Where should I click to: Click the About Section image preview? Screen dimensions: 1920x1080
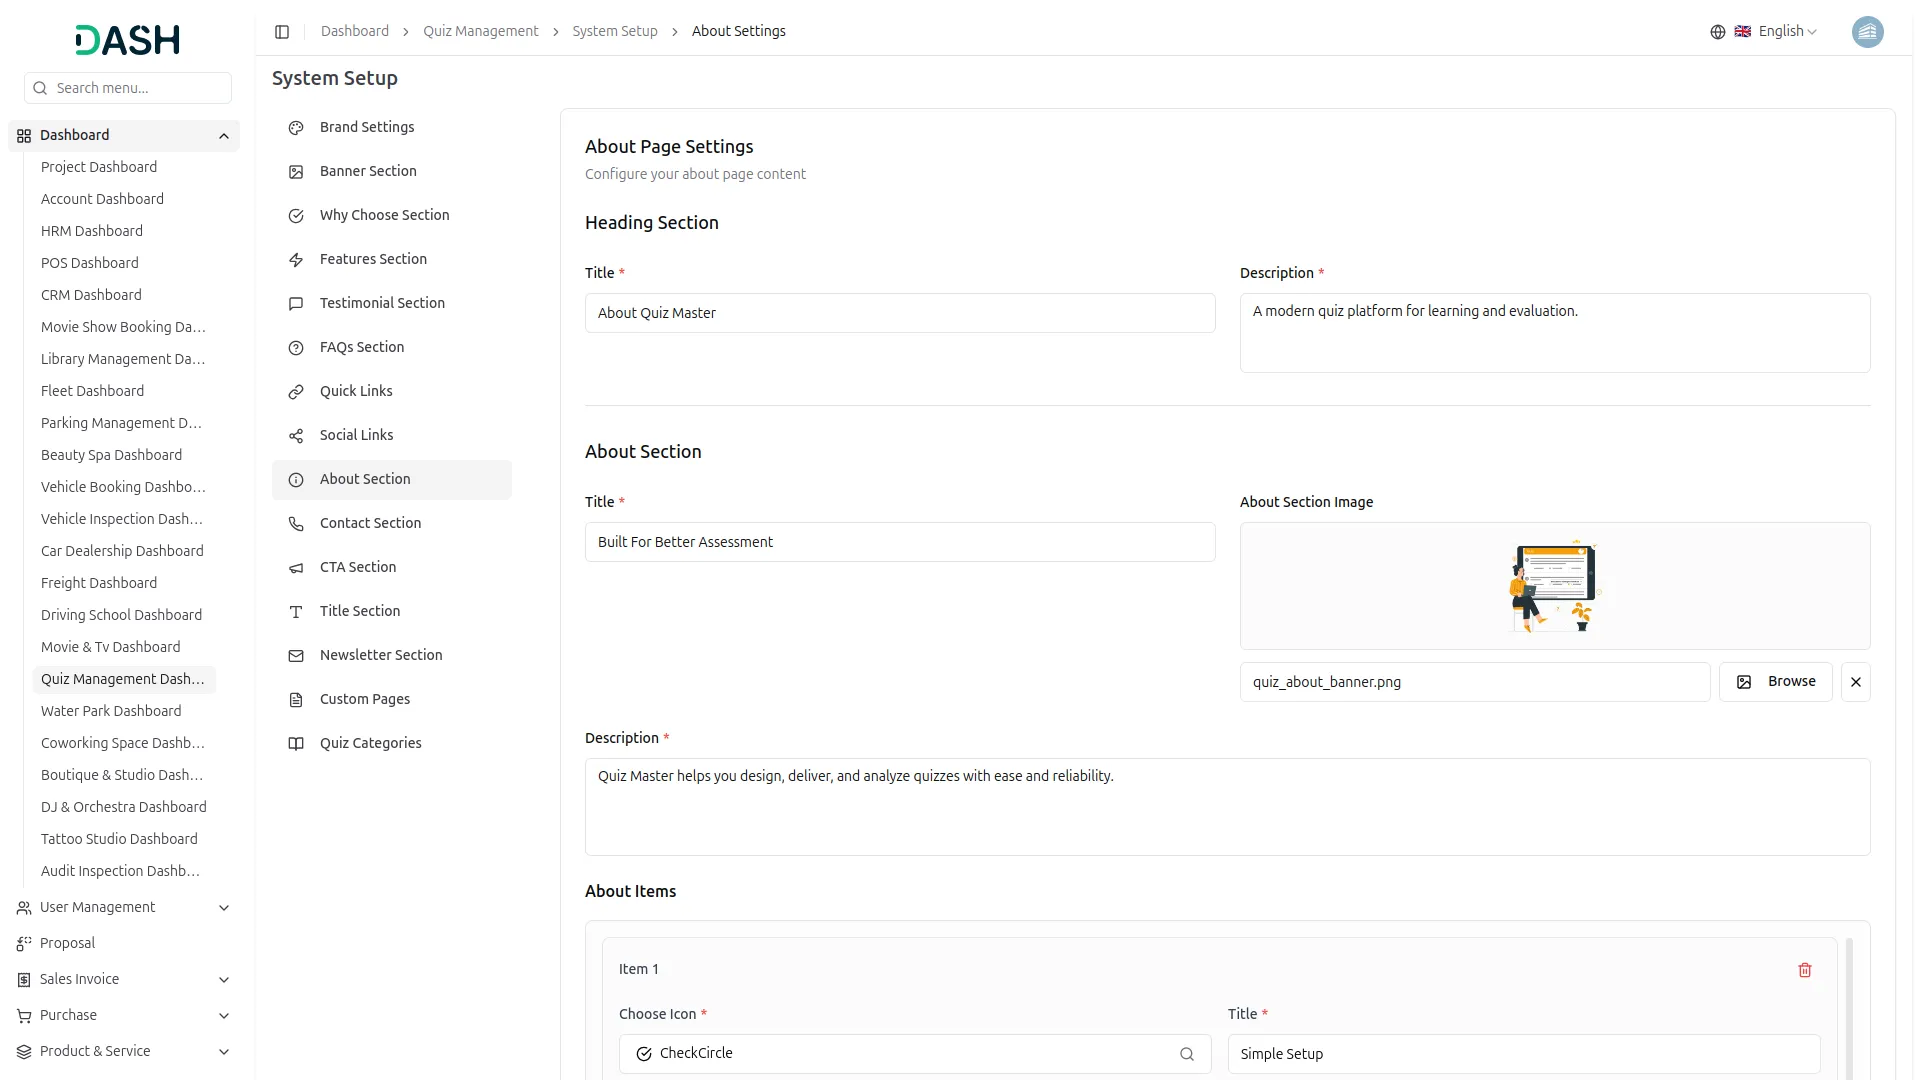1554,586
